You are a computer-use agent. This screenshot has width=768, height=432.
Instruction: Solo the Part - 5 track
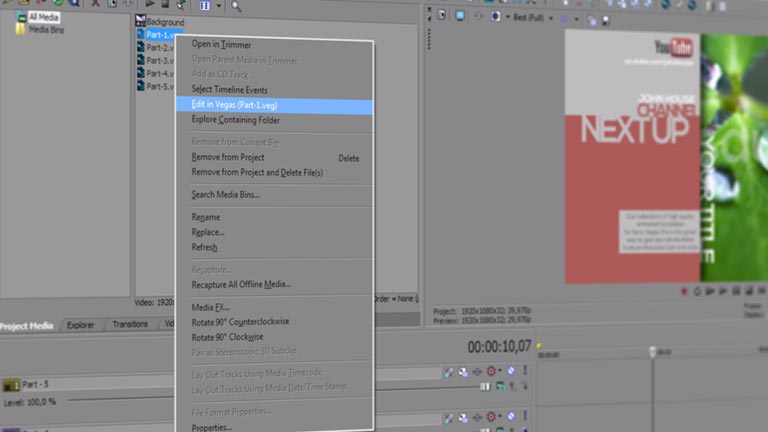(525, 370)
